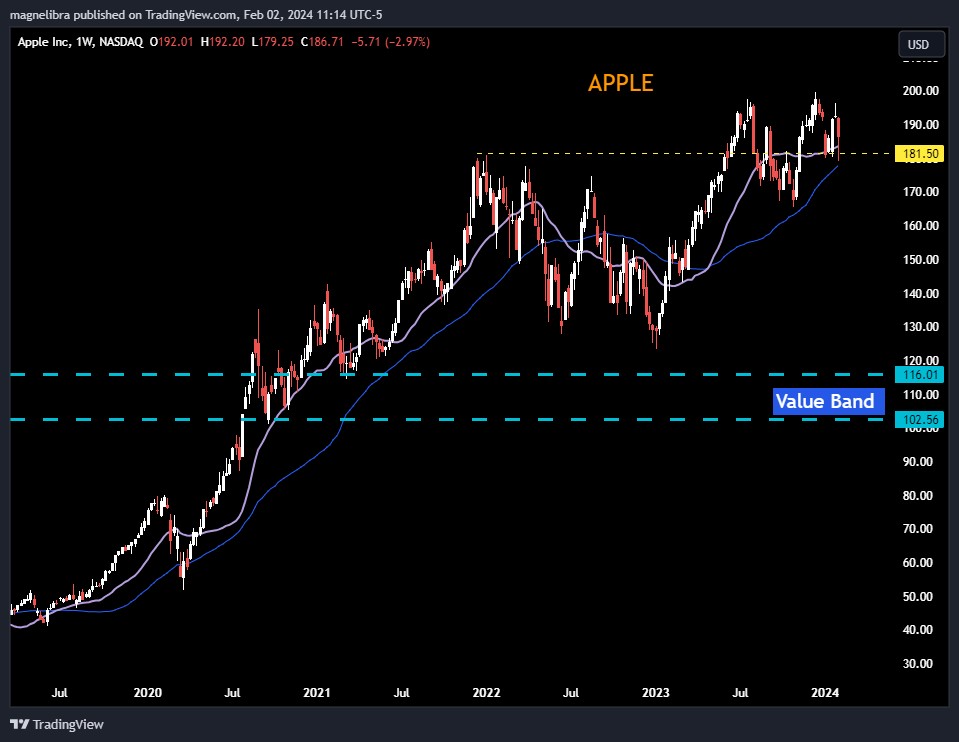This screenshot has height=742, width=959.
Task: Click the change value −5.71 (−2.97%)
Action: (391, 42)
